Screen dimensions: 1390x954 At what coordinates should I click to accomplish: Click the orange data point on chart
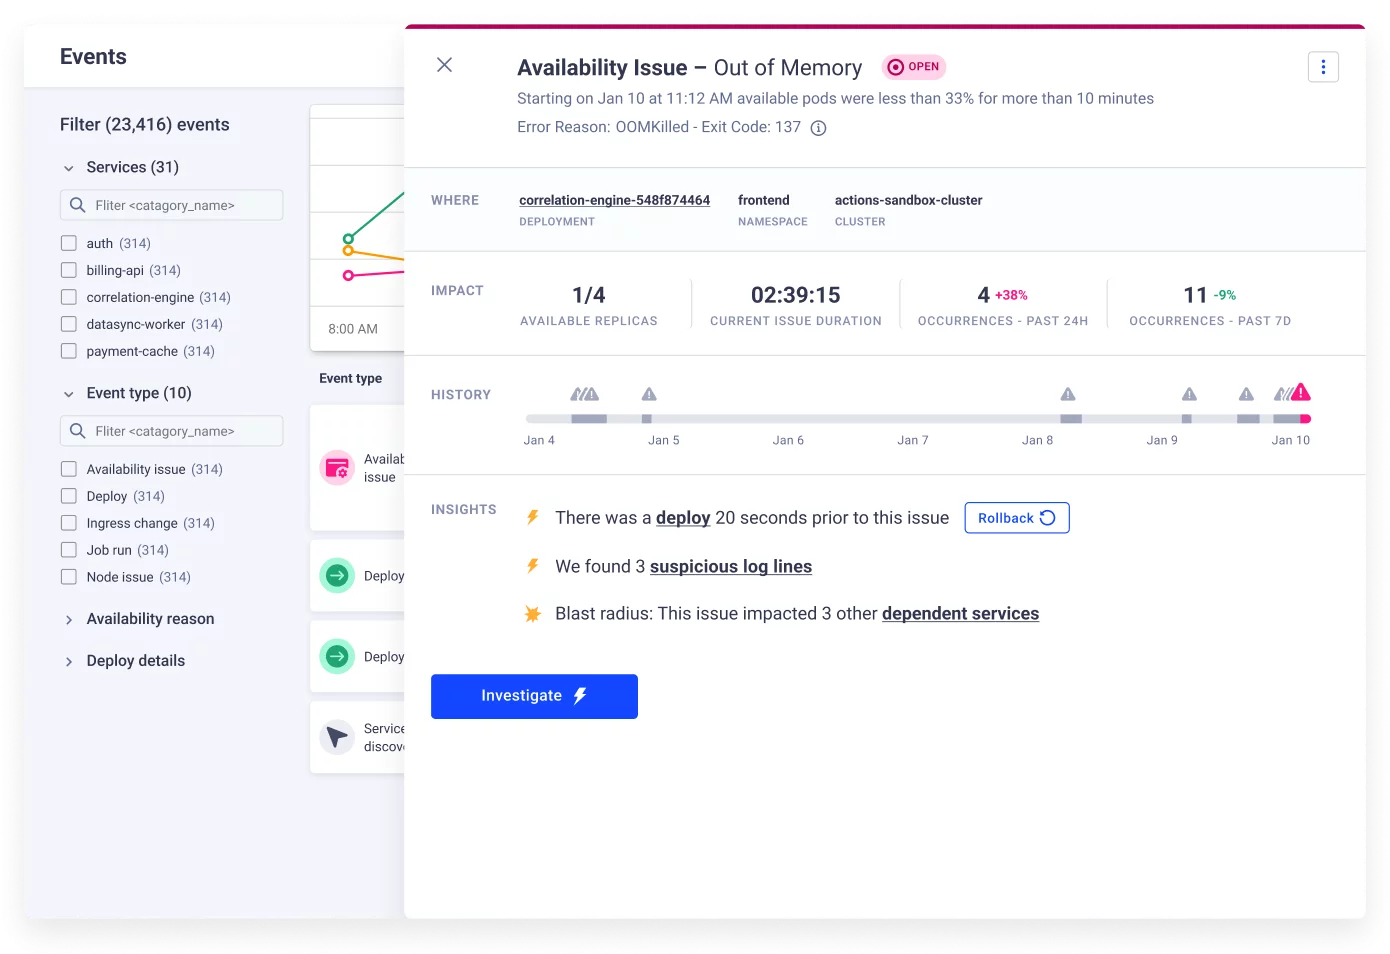pyautogui.click(x=348, y=251)
